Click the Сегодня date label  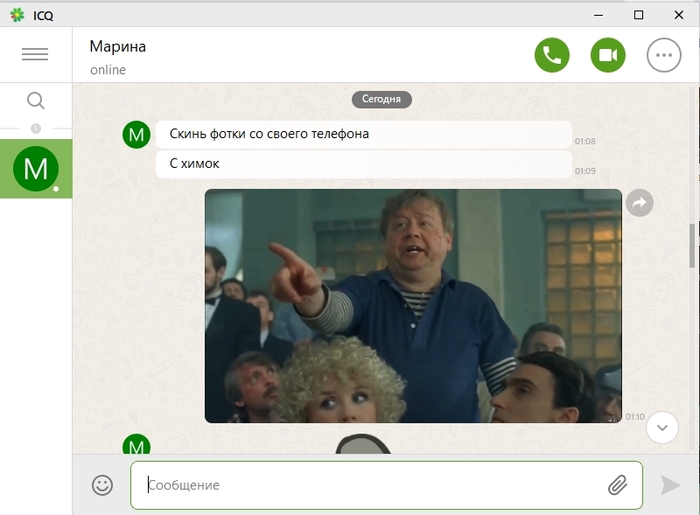381,100
